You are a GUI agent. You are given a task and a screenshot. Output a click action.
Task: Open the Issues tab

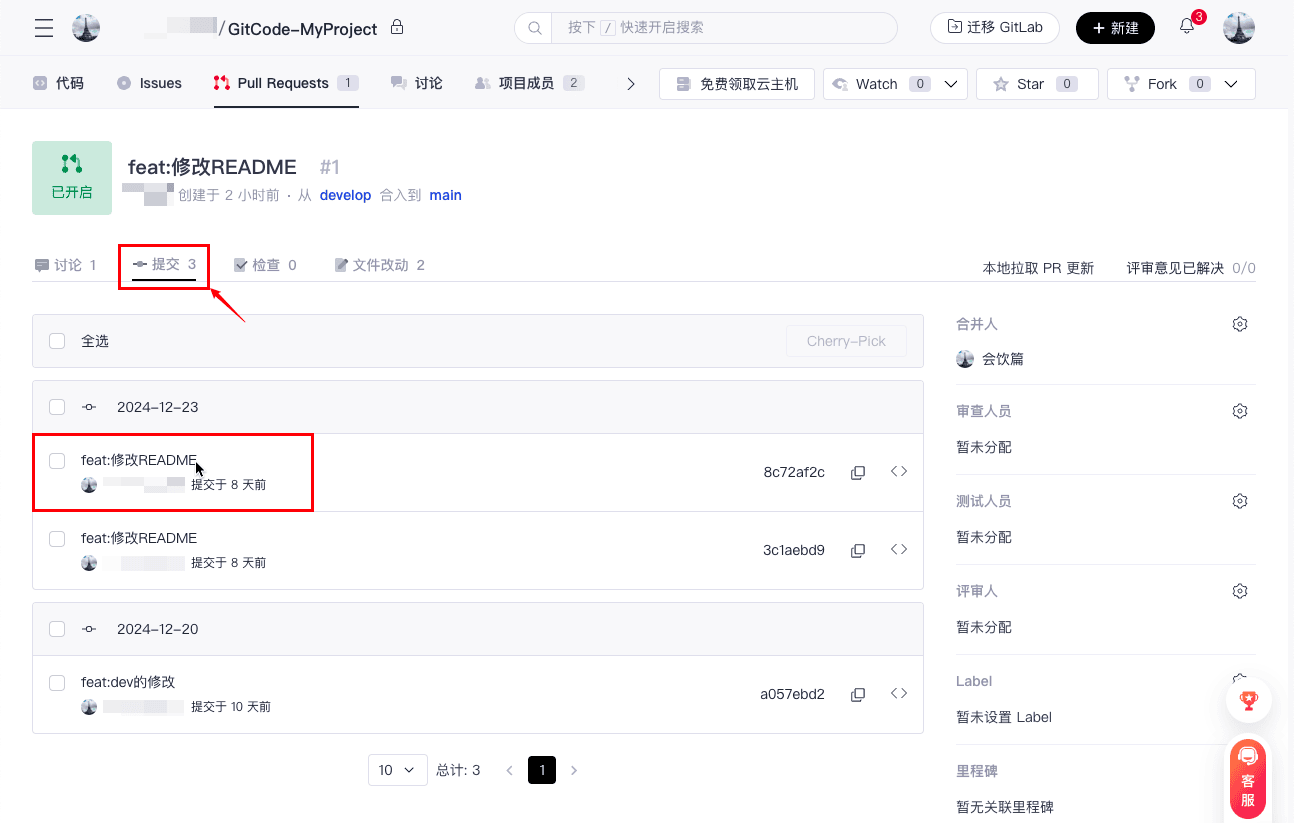click(149, 83)
